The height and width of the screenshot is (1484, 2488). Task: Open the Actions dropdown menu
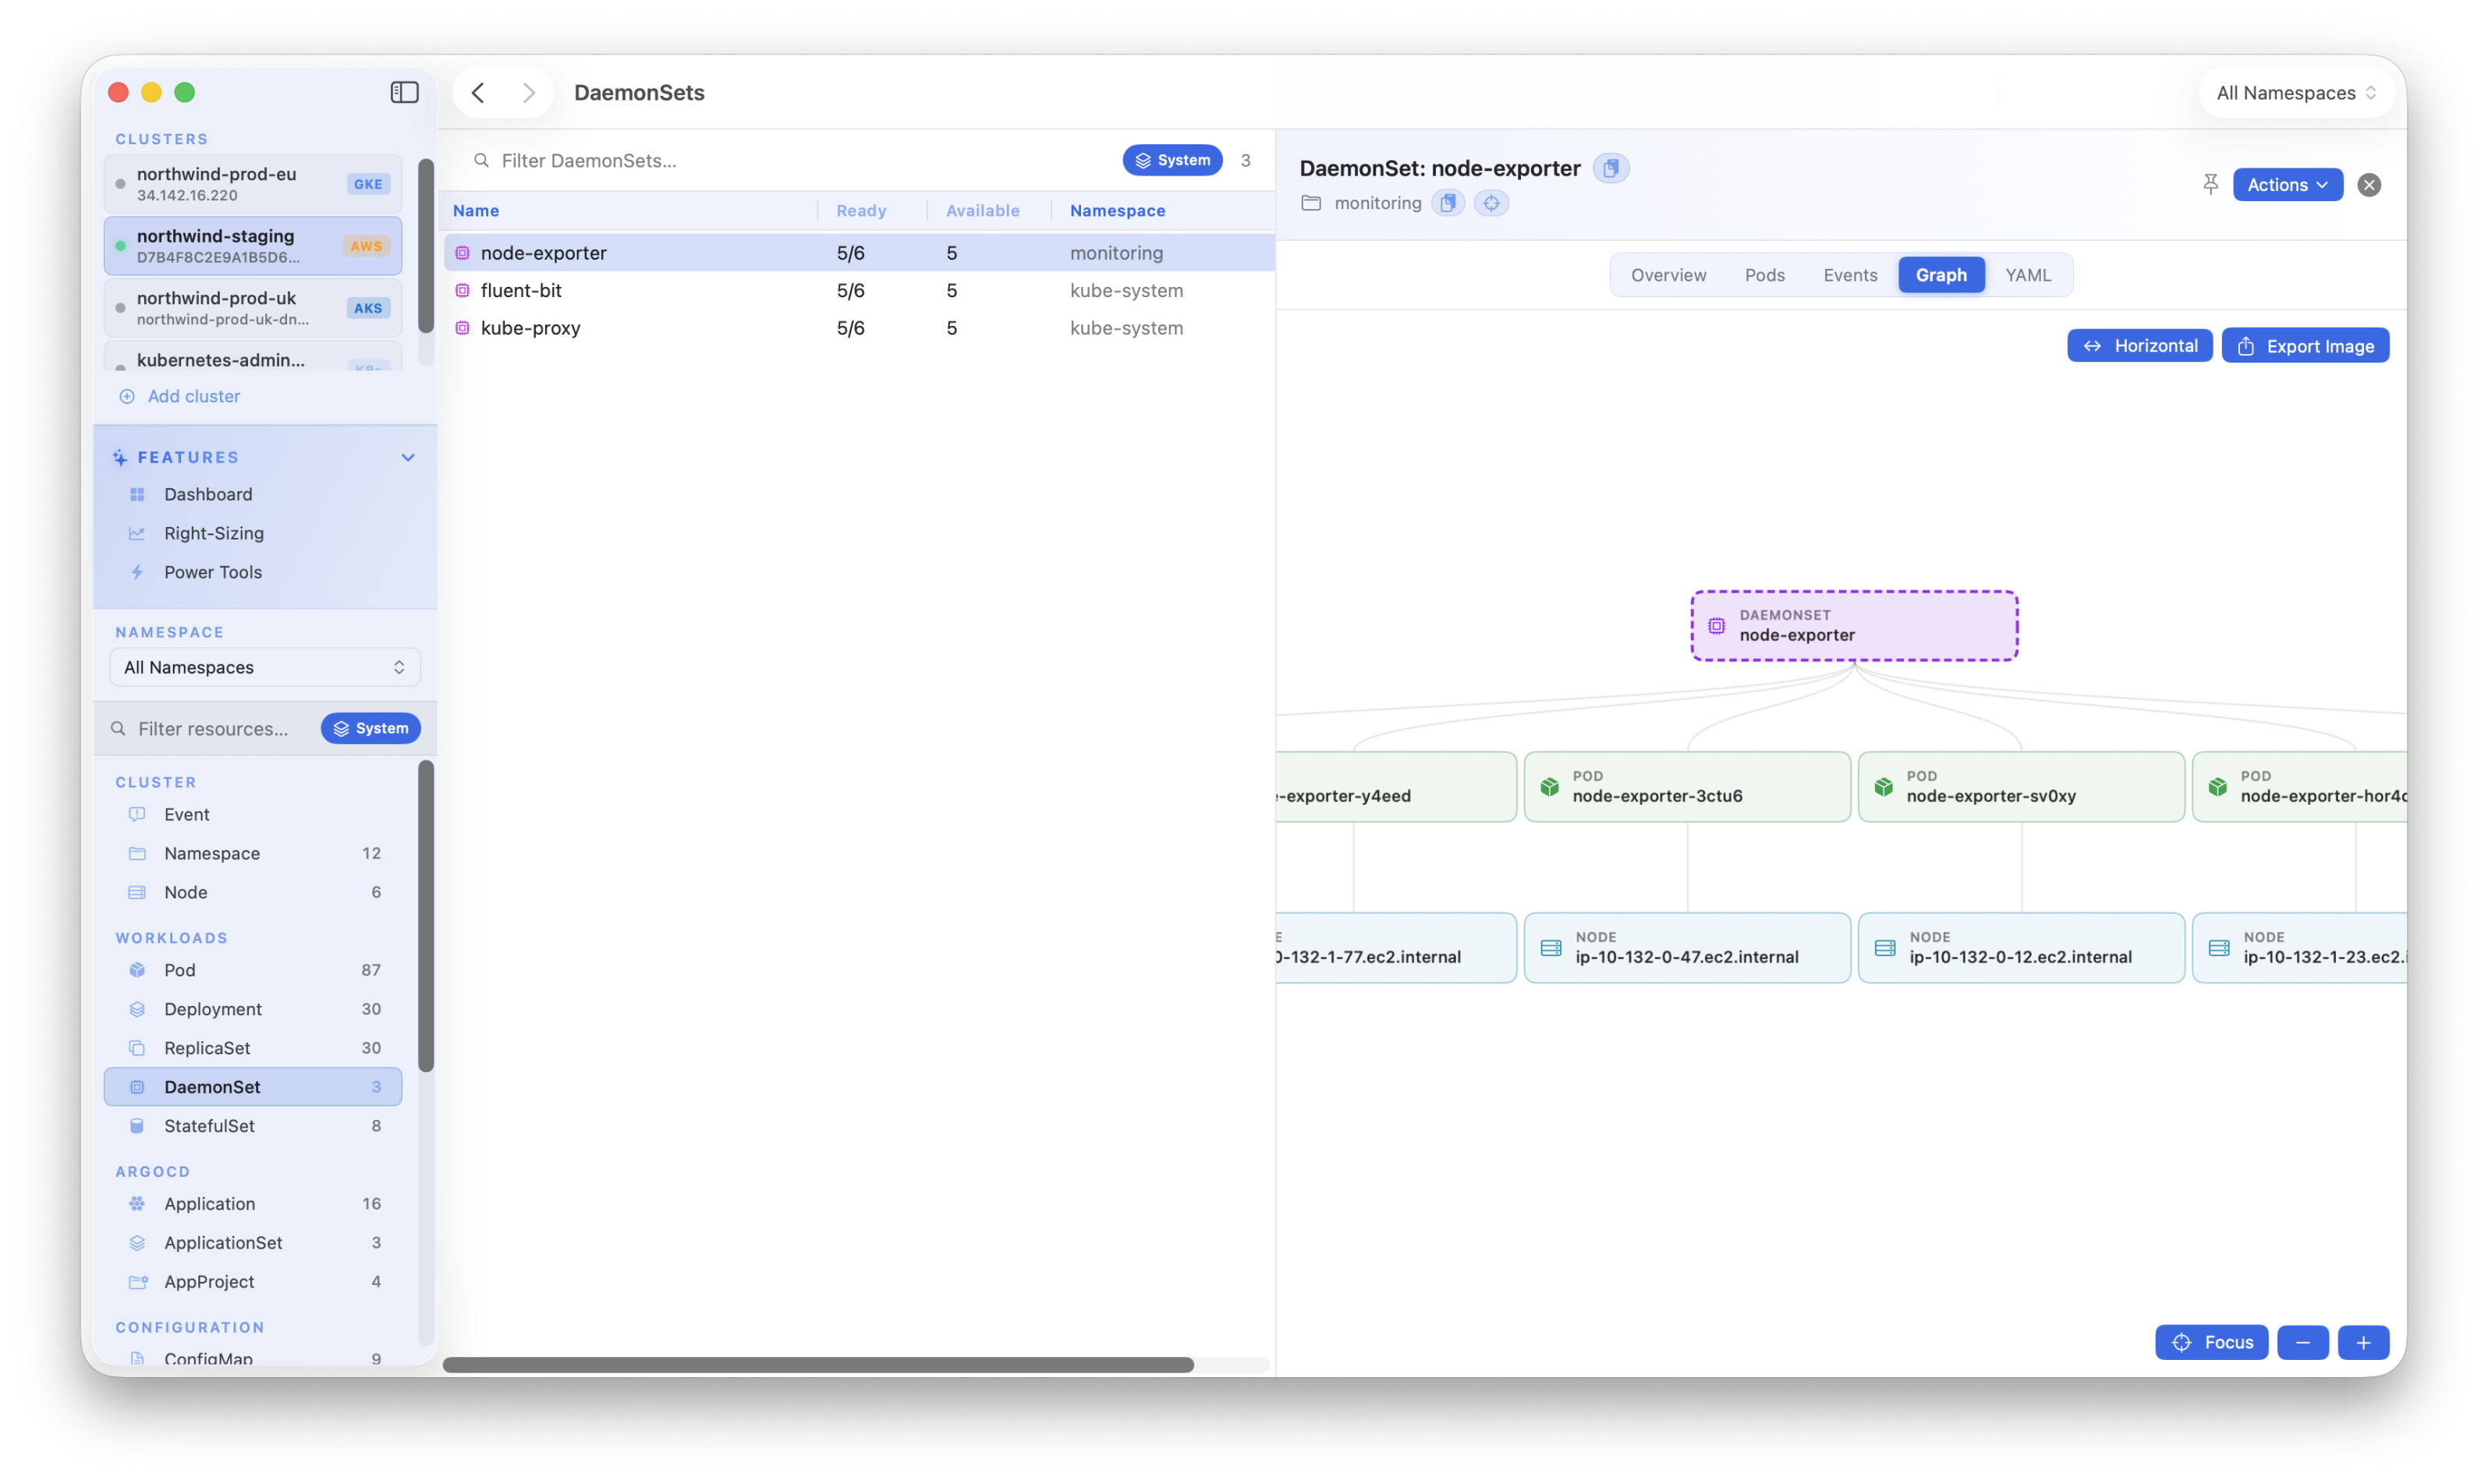[2287, 184]
